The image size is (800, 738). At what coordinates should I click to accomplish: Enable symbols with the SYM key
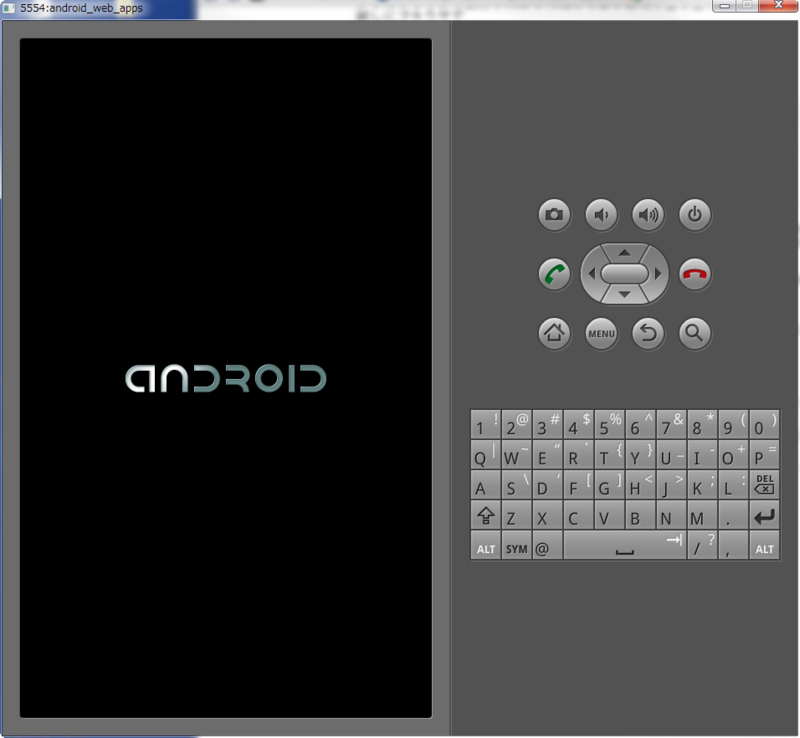(517, 548)
